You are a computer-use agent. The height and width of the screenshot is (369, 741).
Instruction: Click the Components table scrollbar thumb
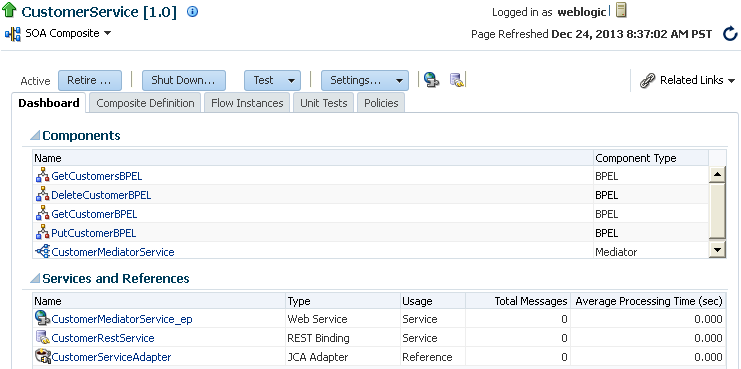[717, 211]
